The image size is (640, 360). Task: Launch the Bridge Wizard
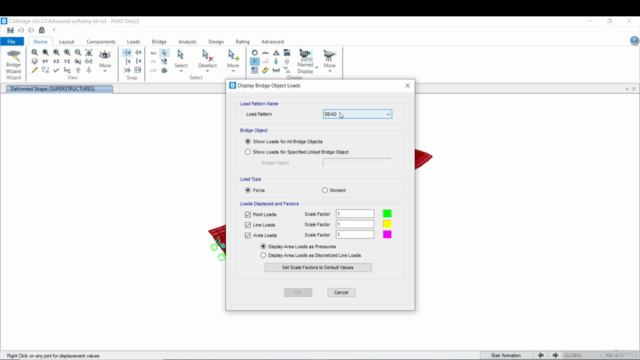(13, 64)
